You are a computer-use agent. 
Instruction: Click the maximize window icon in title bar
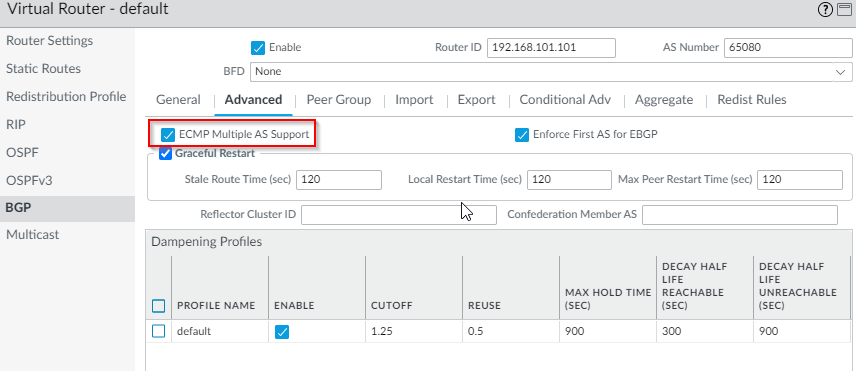(844, 9)
